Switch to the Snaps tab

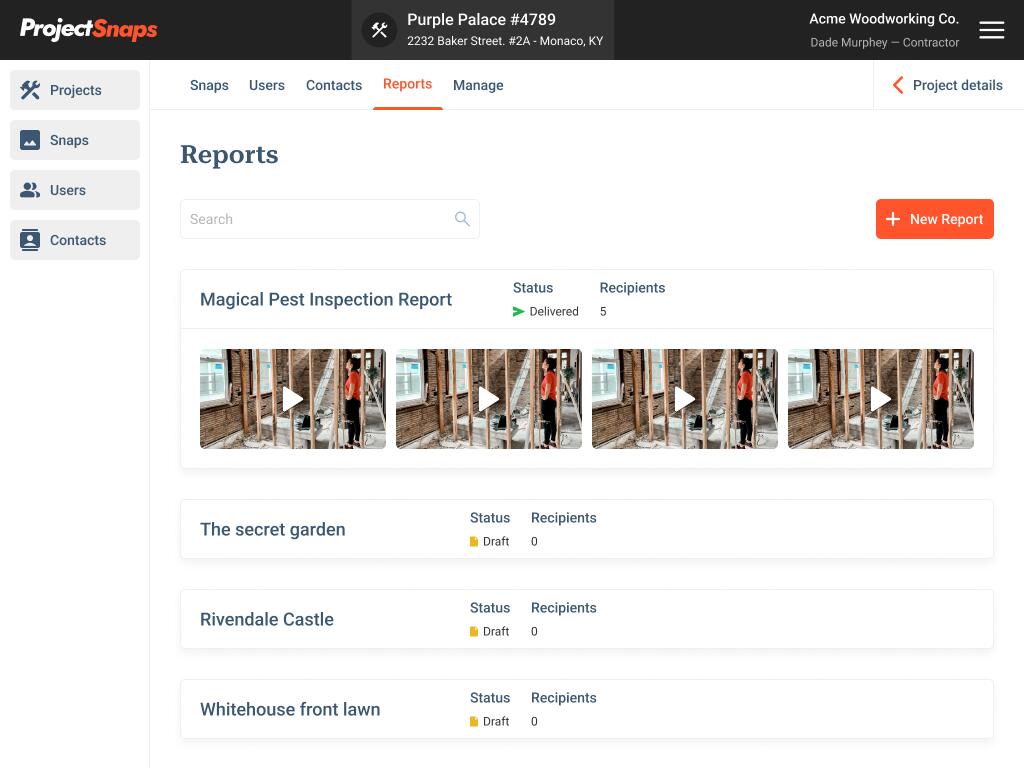click(209, 85)
